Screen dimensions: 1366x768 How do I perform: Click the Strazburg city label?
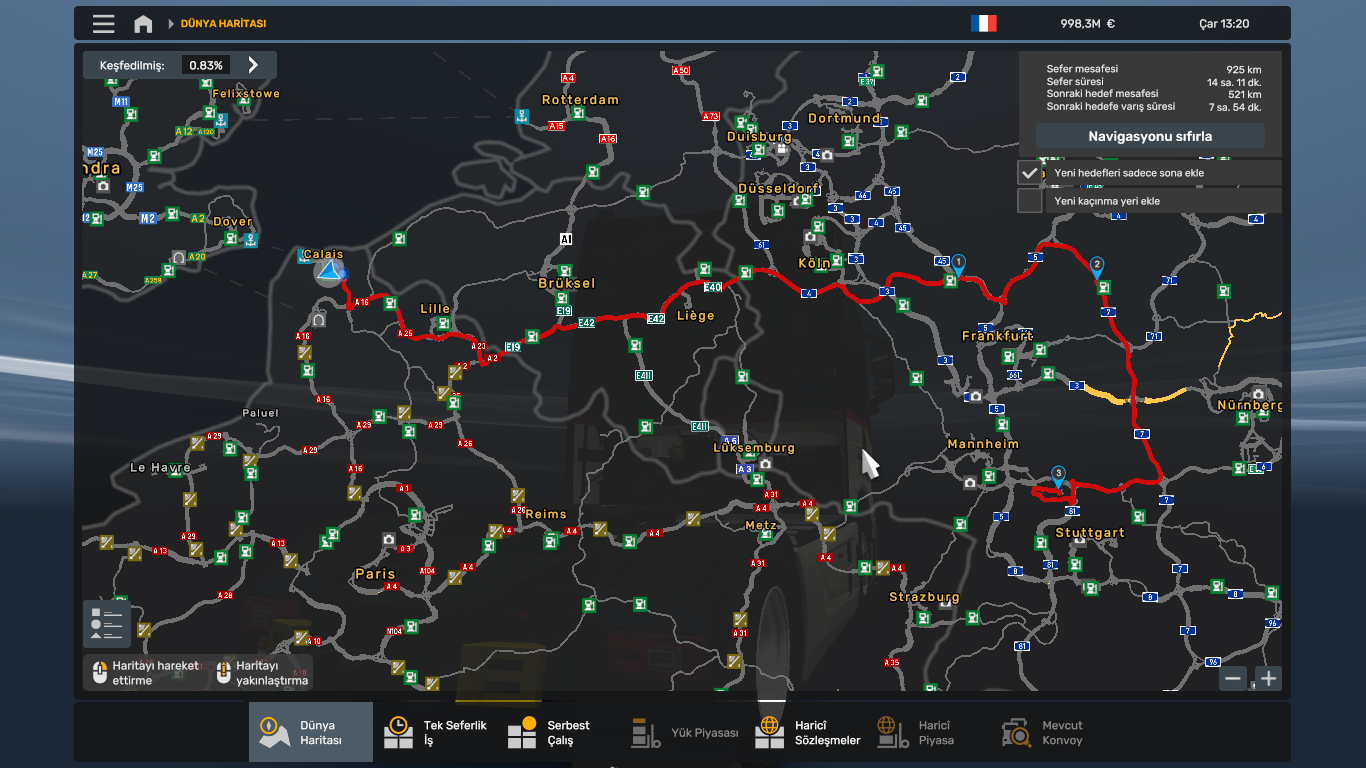click(x=925, y=597)
